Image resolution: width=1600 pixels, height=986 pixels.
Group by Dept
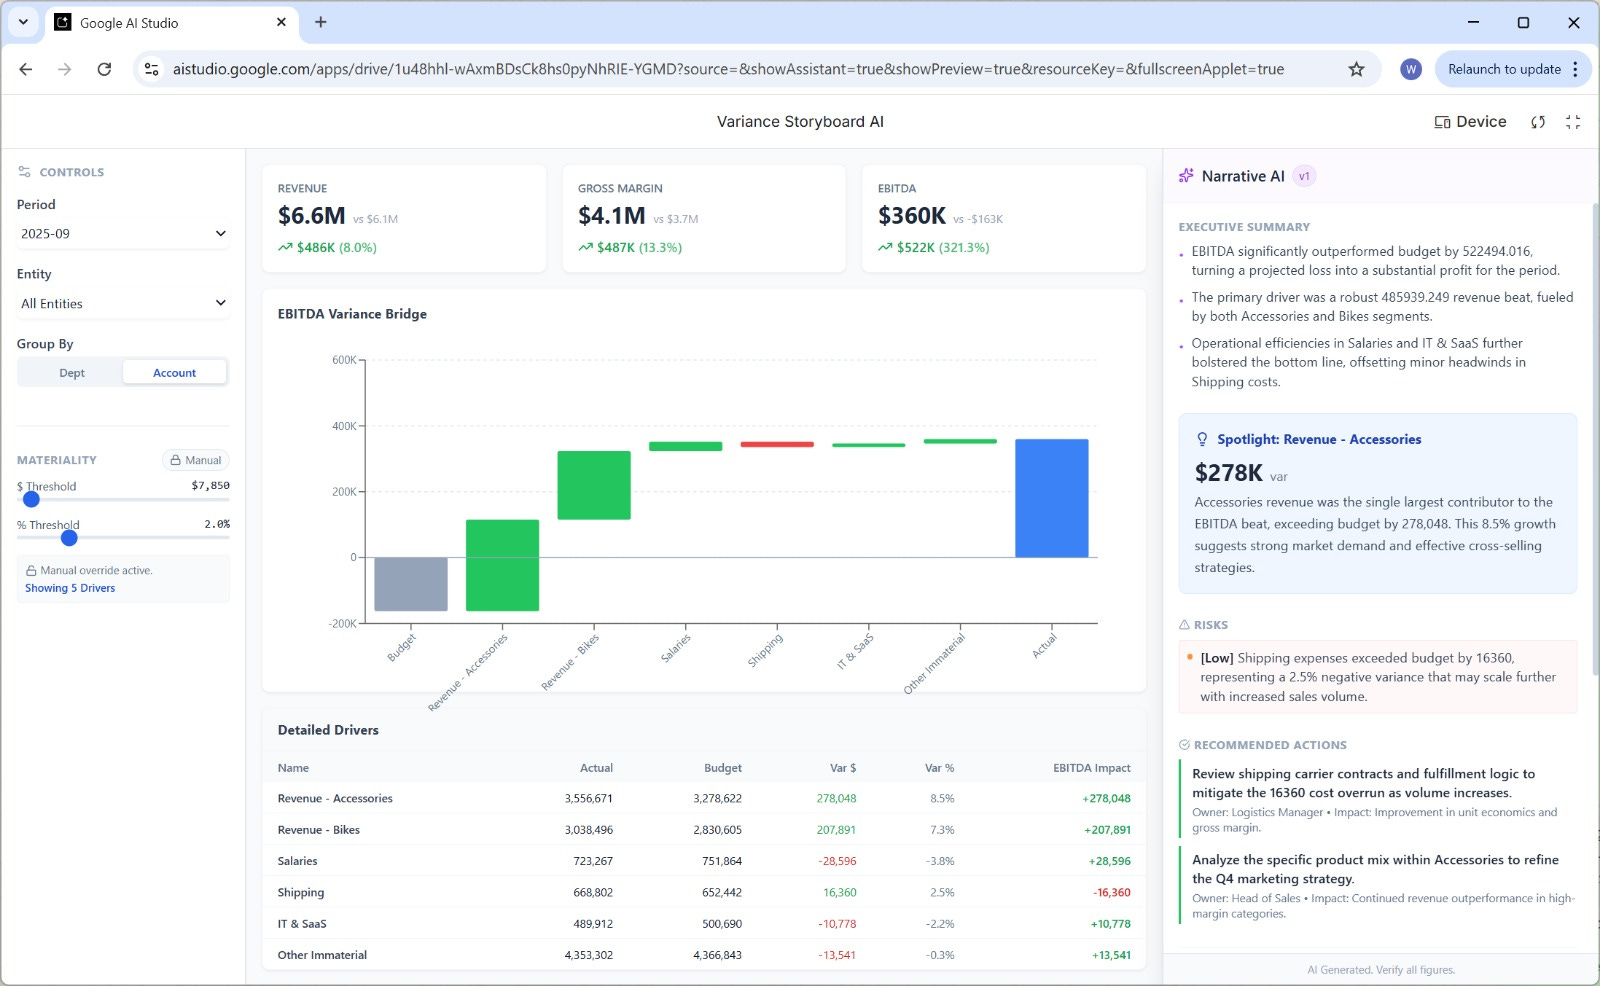(72, 373)
